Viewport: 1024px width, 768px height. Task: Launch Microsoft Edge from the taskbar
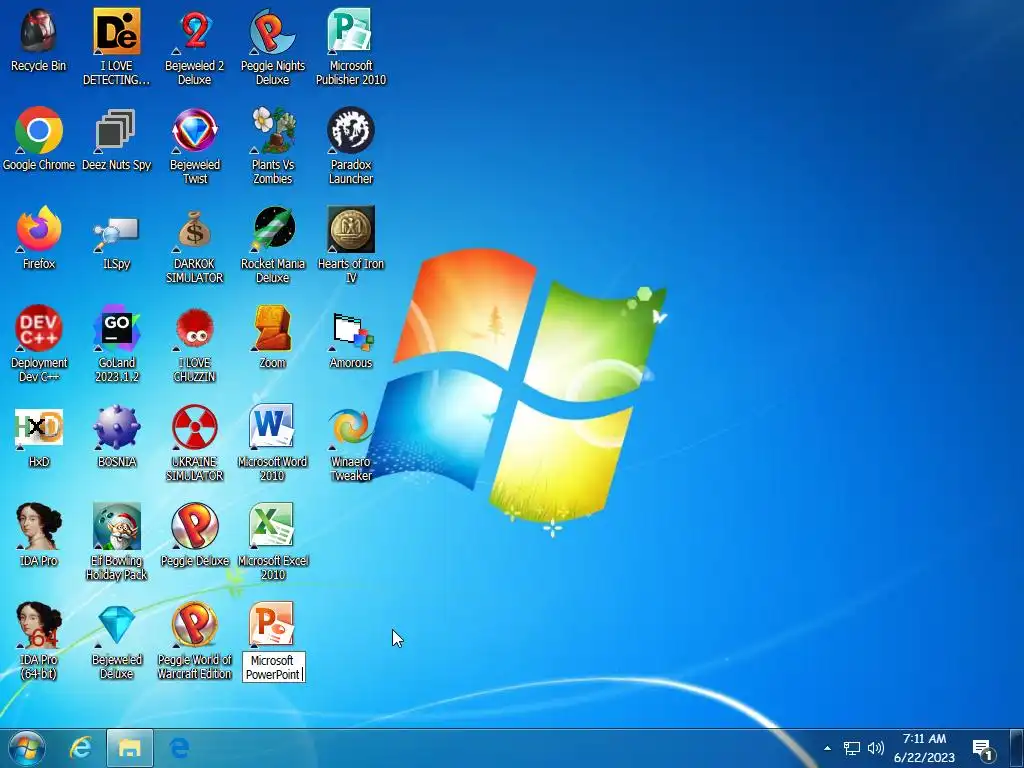tap(180, 748)
